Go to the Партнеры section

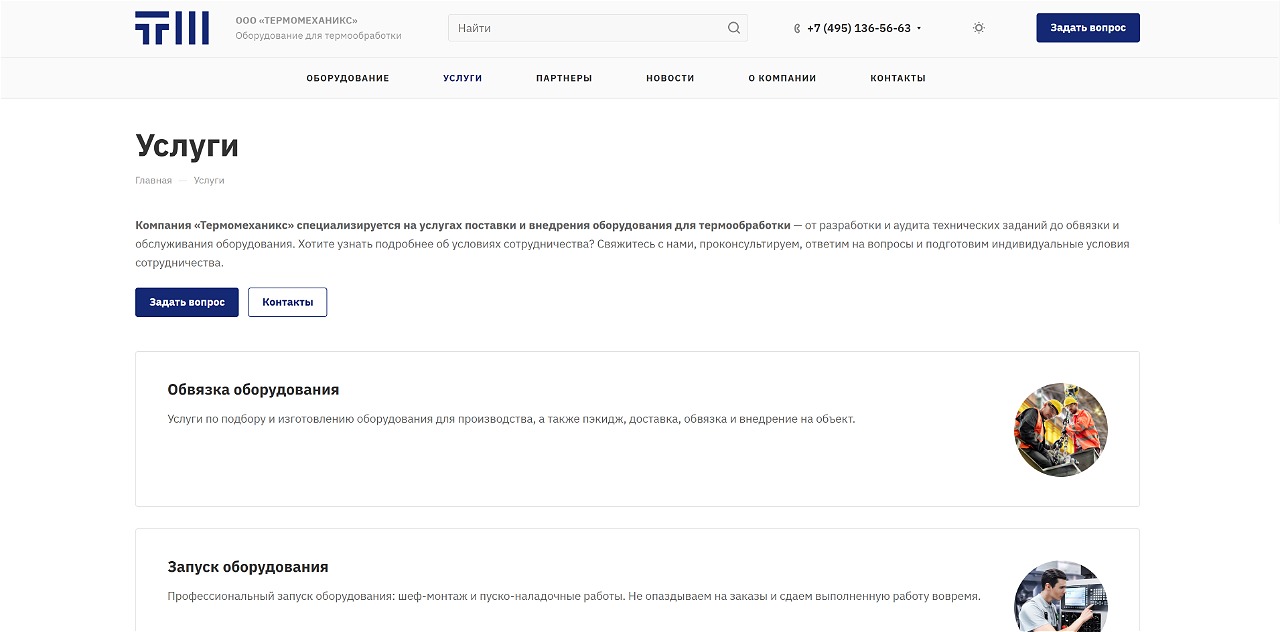pos(564,78)
